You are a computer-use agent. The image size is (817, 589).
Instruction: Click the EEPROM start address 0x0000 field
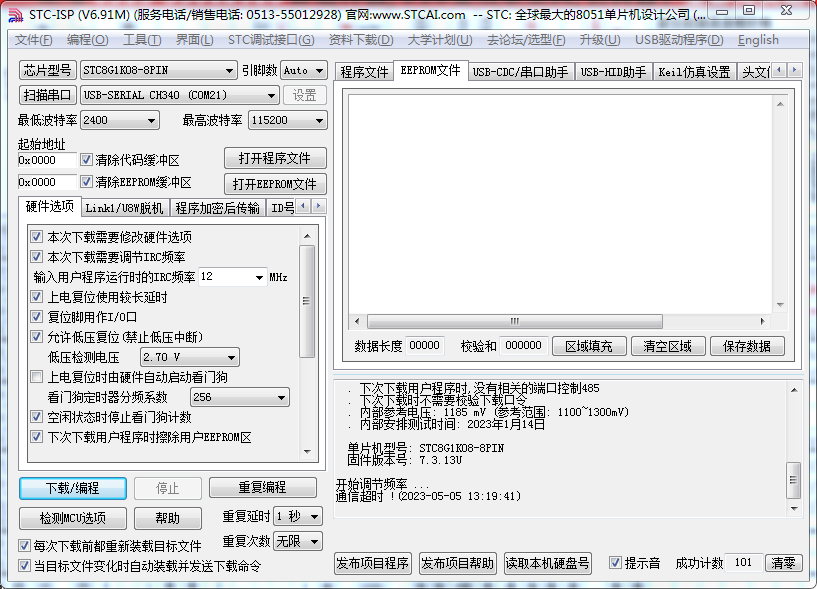(x=46, y=182)
